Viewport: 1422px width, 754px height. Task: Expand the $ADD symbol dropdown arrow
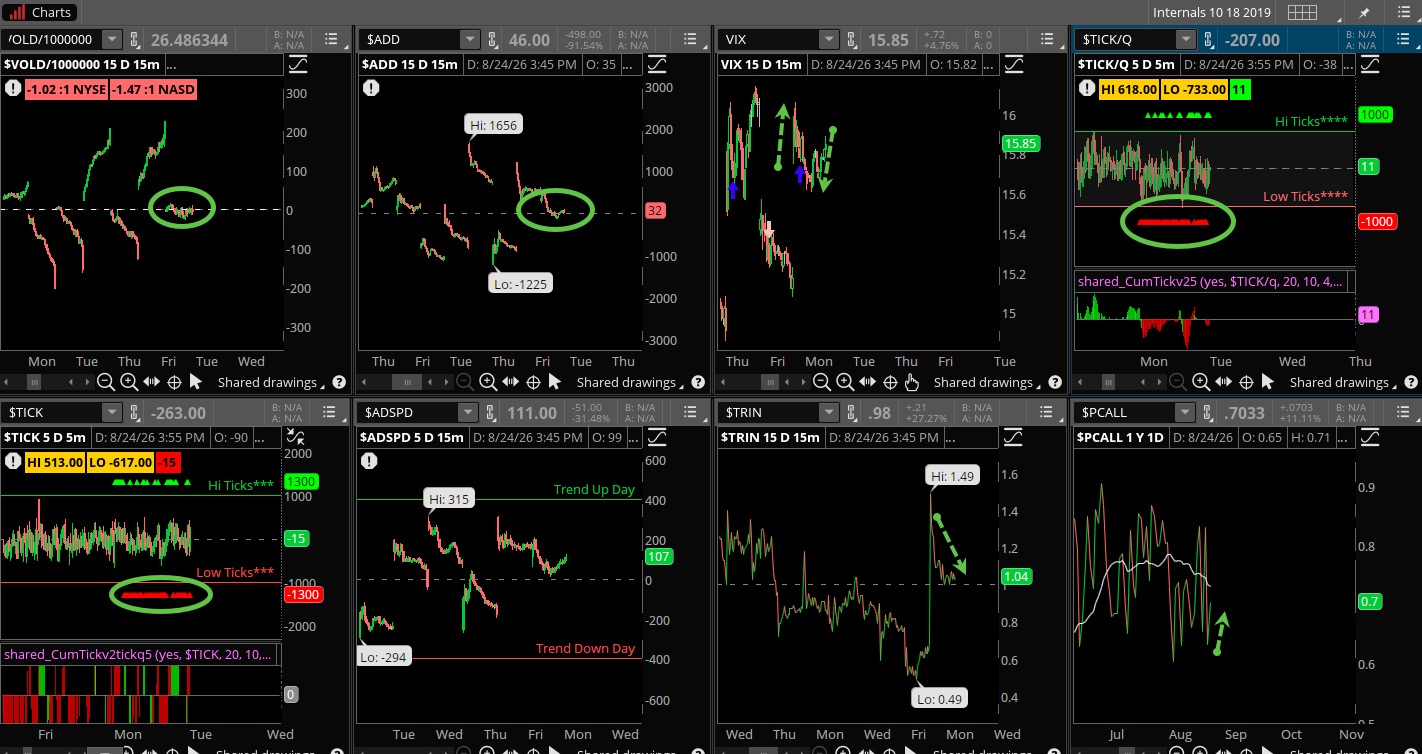click(470, 40)
